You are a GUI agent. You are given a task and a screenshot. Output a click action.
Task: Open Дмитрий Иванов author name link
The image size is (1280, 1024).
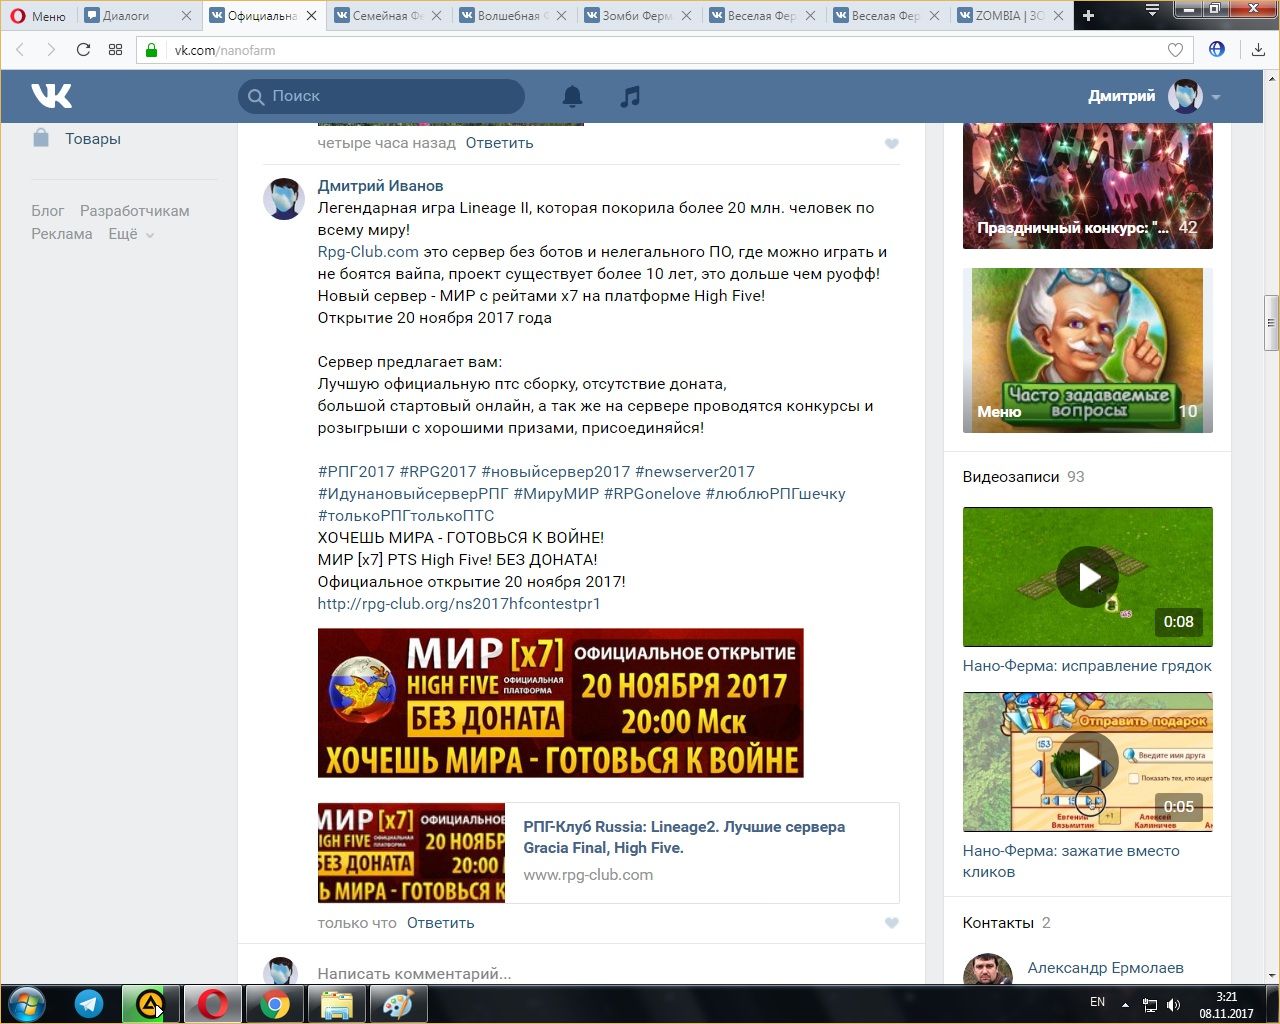pos(380,186)
